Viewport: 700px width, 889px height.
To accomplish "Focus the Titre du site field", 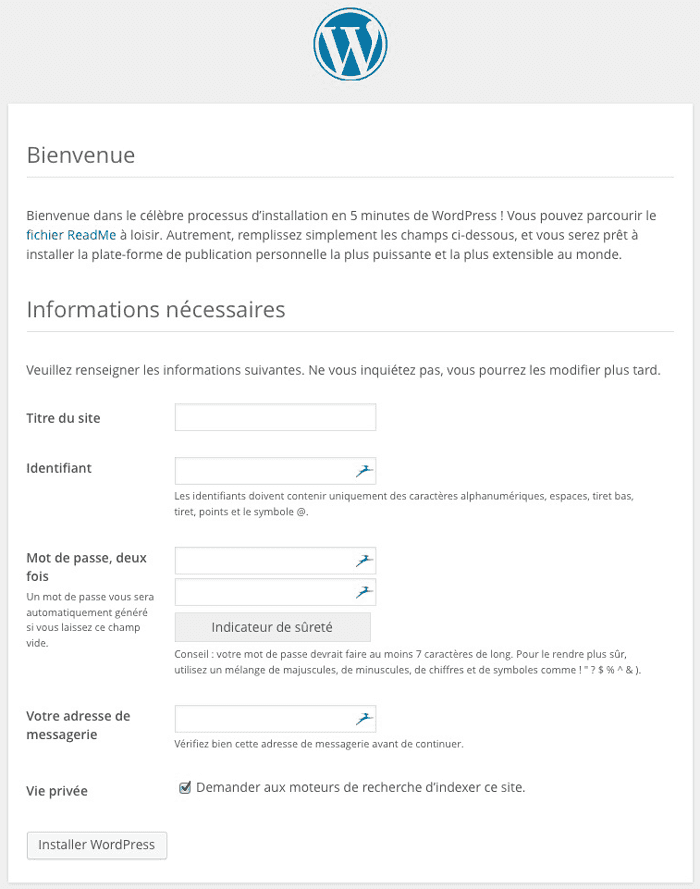I will [275, 417].
